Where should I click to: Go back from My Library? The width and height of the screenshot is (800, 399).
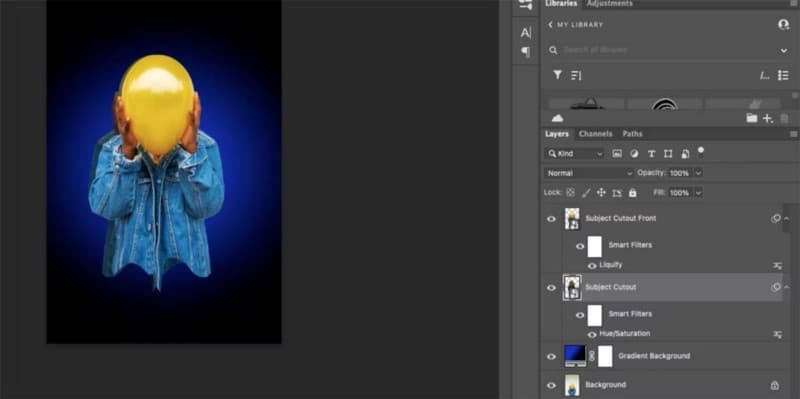pyautogui.click(x=551, y=24)
